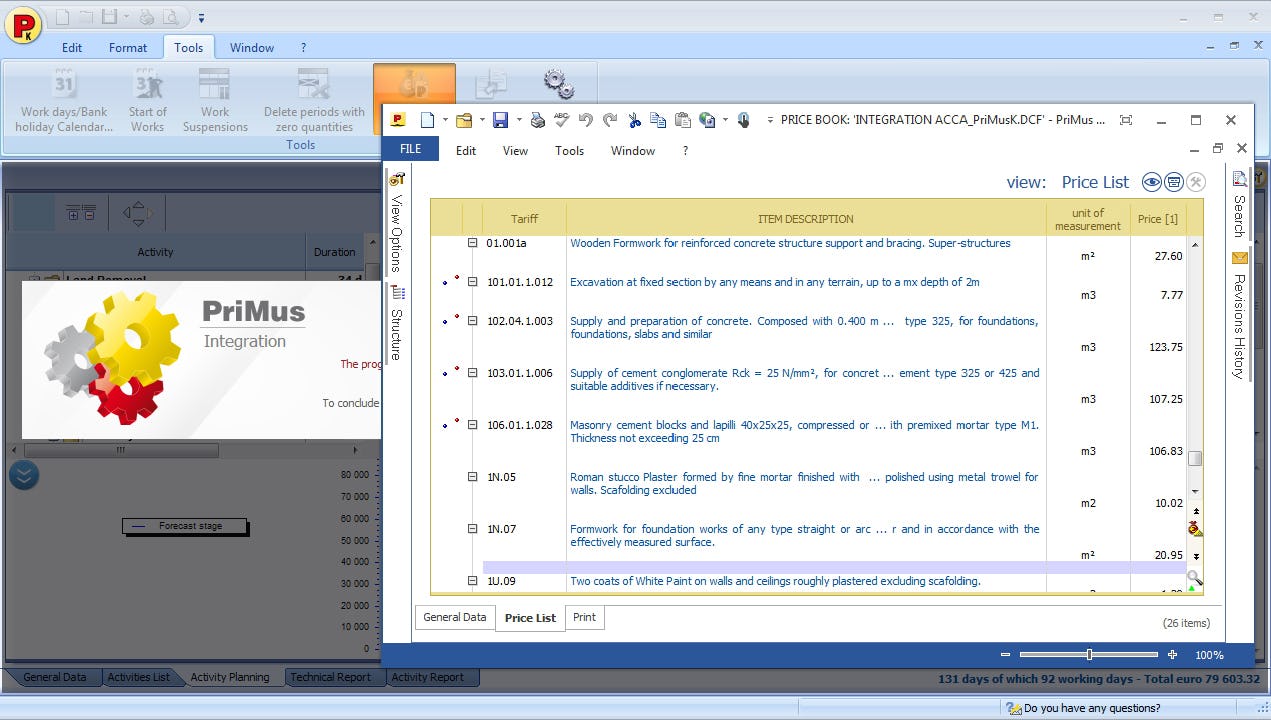Click the Activities List tab at bottom

[x=140, y=677]
